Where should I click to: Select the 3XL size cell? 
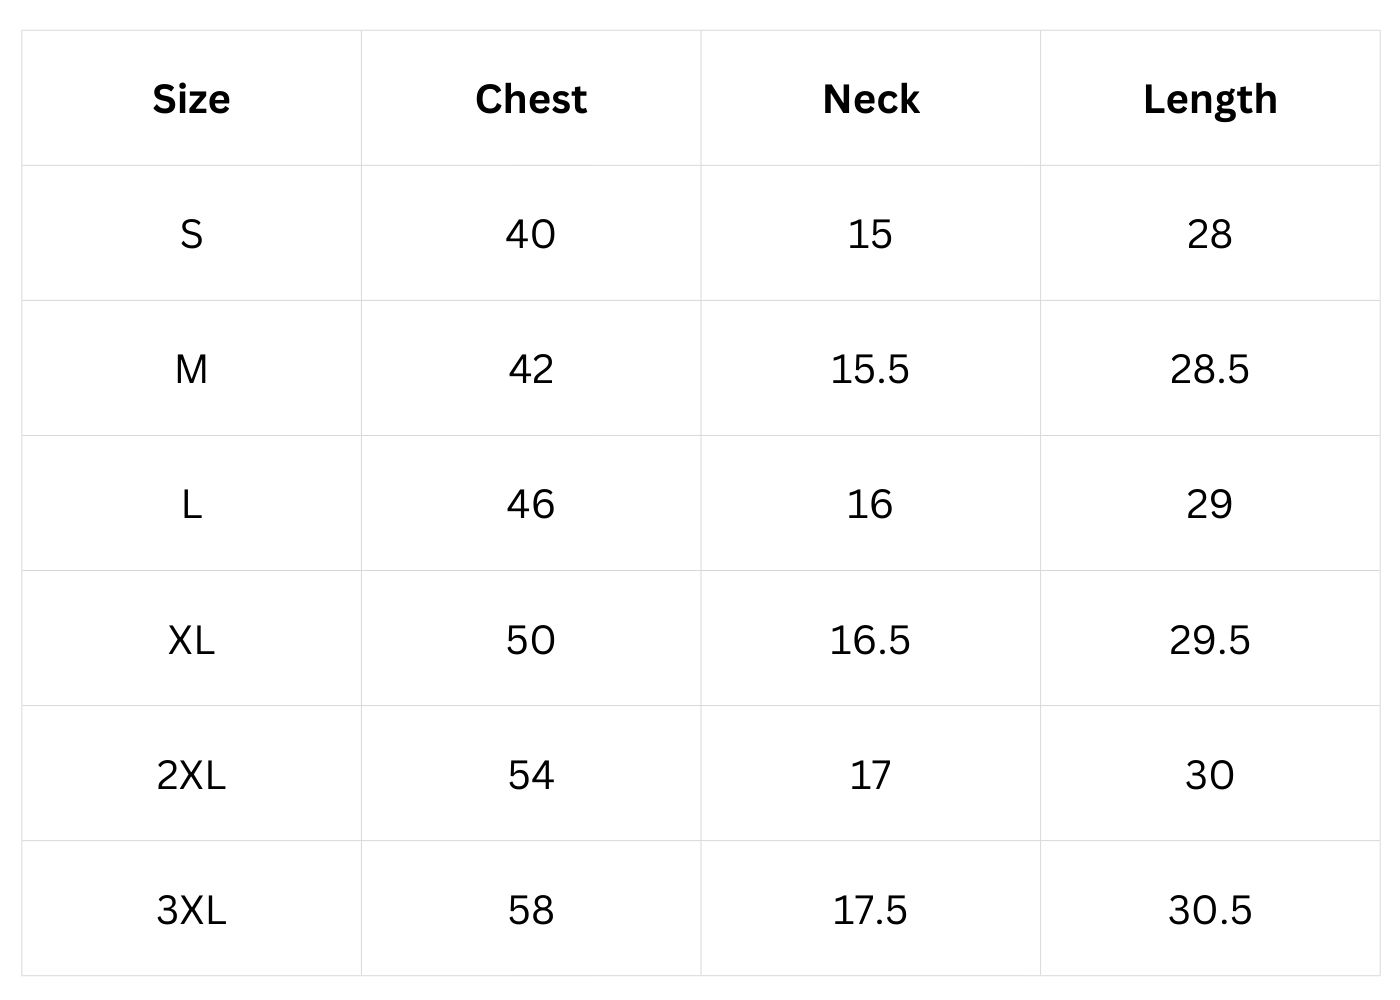pyautogui.click(x=191, y=909)
